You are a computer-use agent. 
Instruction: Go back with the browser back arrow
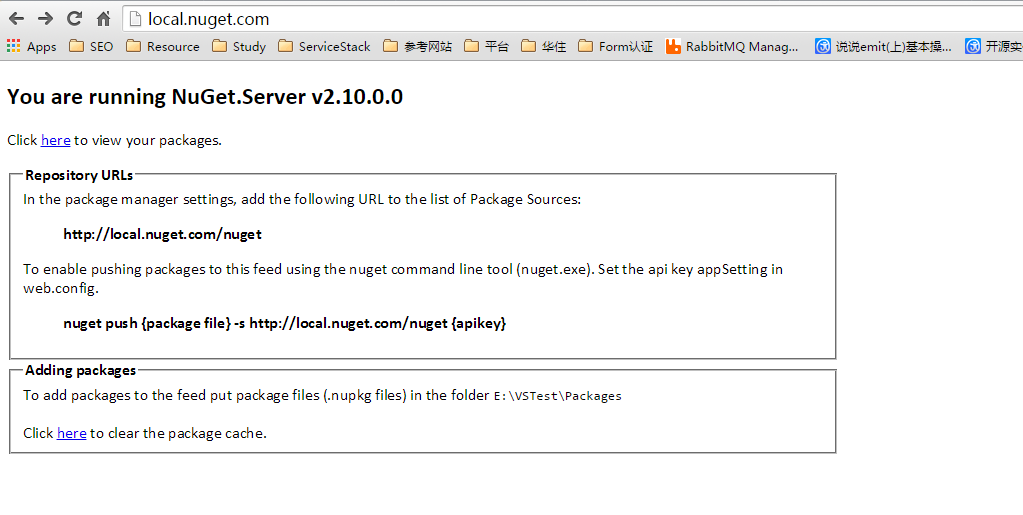(x=16, y=19)
